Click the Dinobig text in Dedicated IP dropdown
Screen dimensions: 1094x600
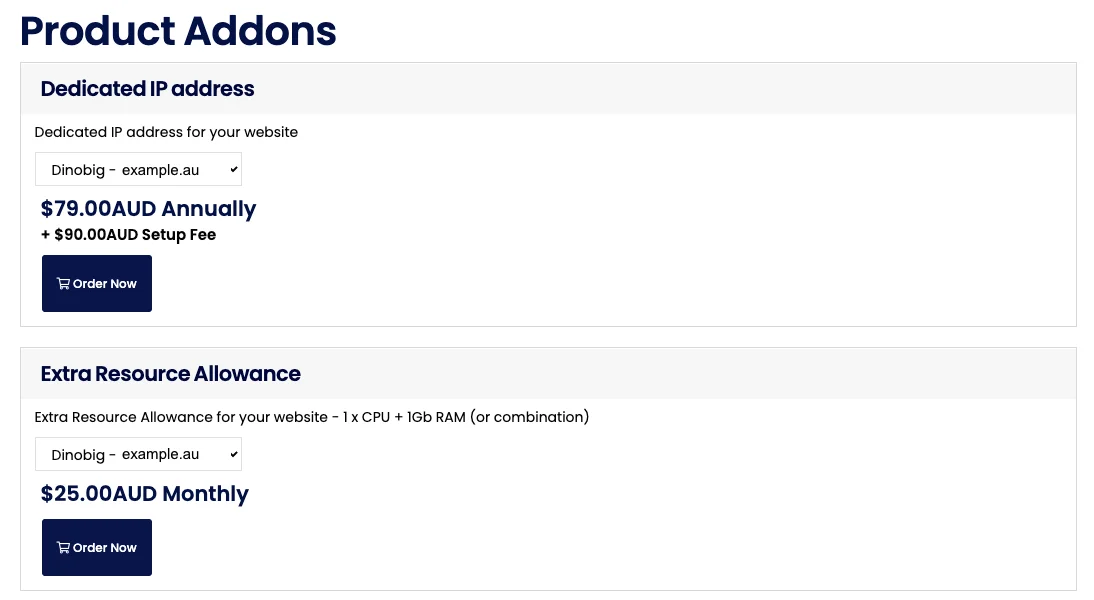(x=78, y=170)
